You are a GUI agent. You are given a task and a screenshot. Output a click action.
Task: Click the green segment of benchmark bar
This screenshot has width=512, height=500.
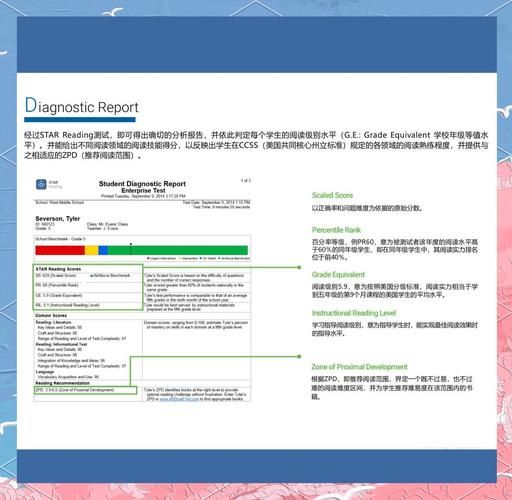click(178, 250)
